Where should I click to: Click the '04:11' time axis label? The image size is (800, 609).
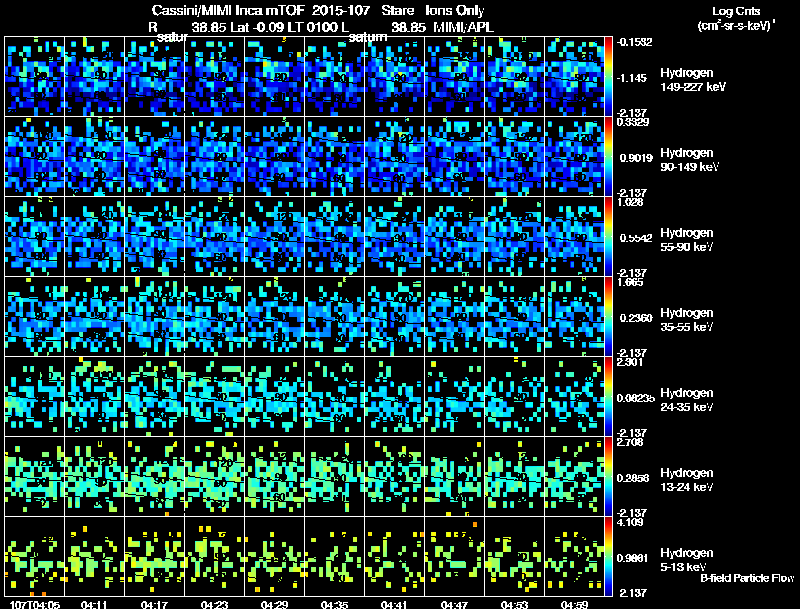[94, 604]
